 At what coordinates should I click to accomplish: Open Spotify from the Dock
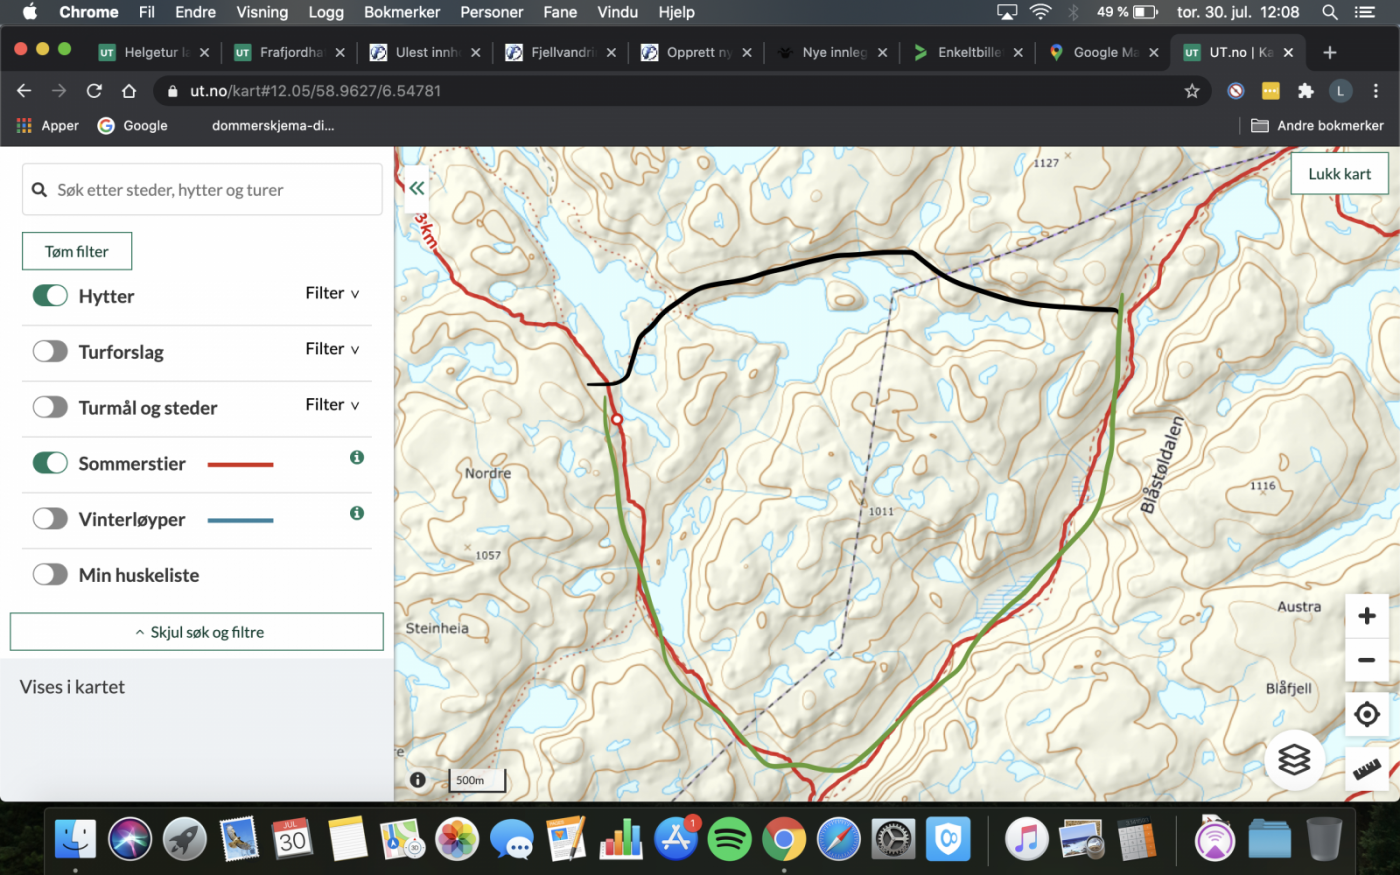point(729,839)
